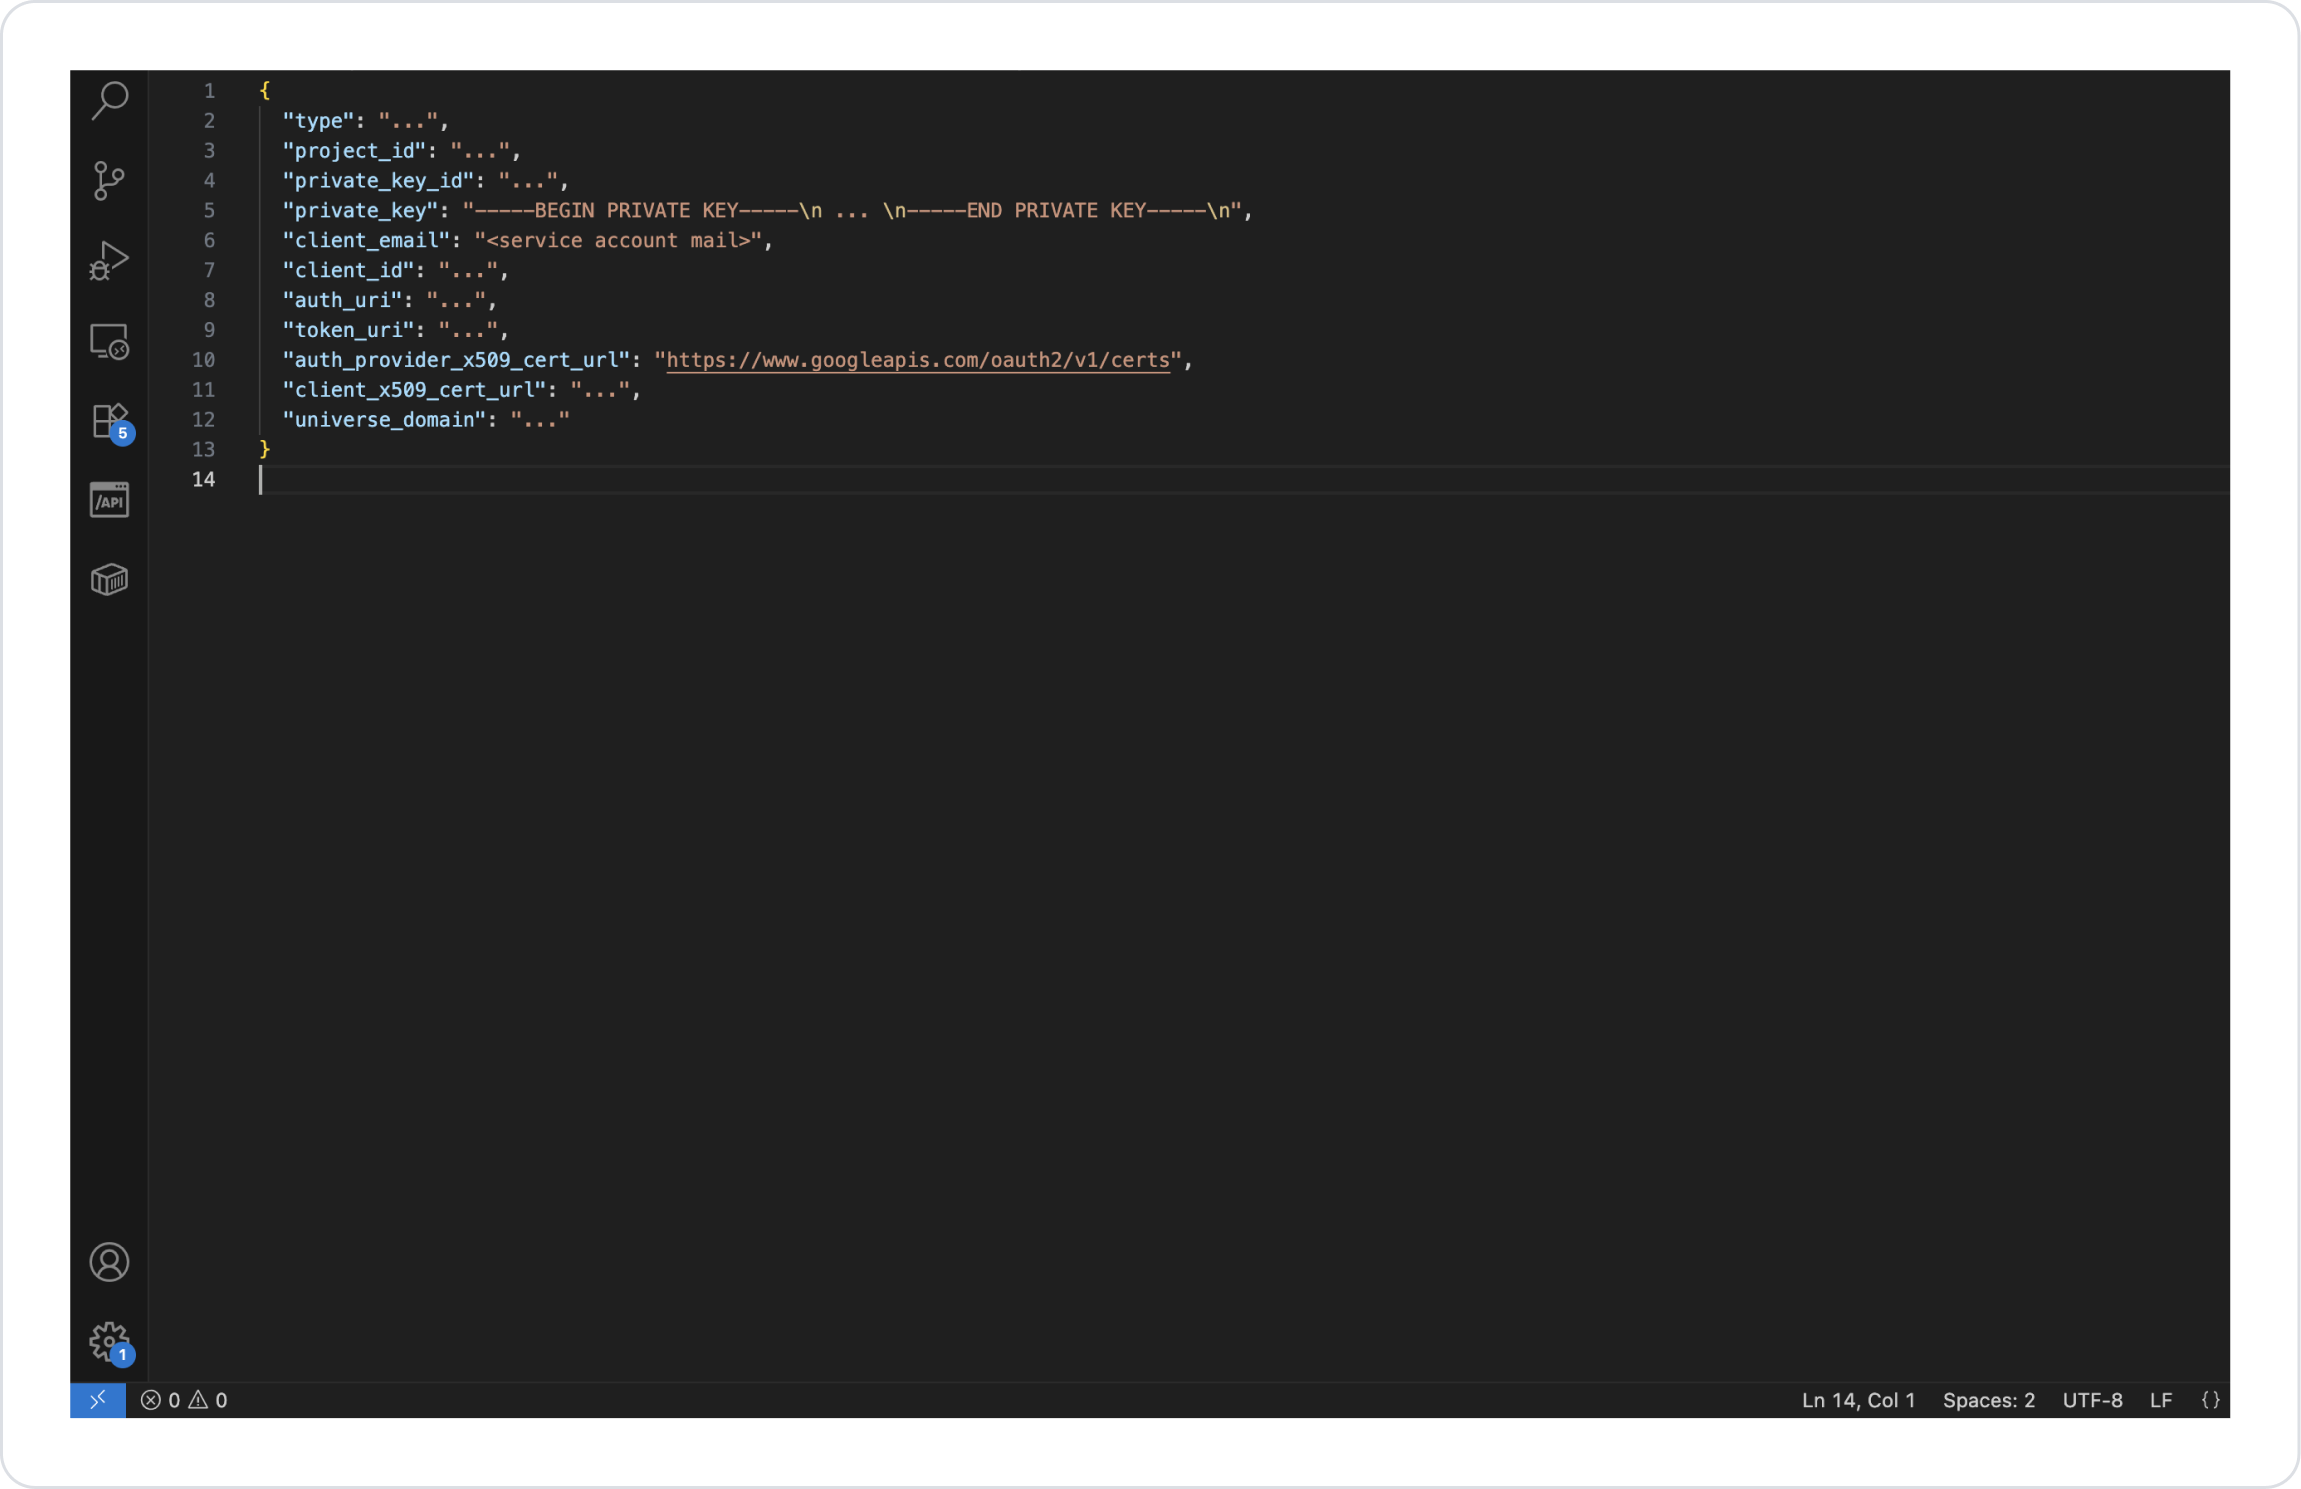Click the JSON language mode braces indicator

coord(2211,1400)
